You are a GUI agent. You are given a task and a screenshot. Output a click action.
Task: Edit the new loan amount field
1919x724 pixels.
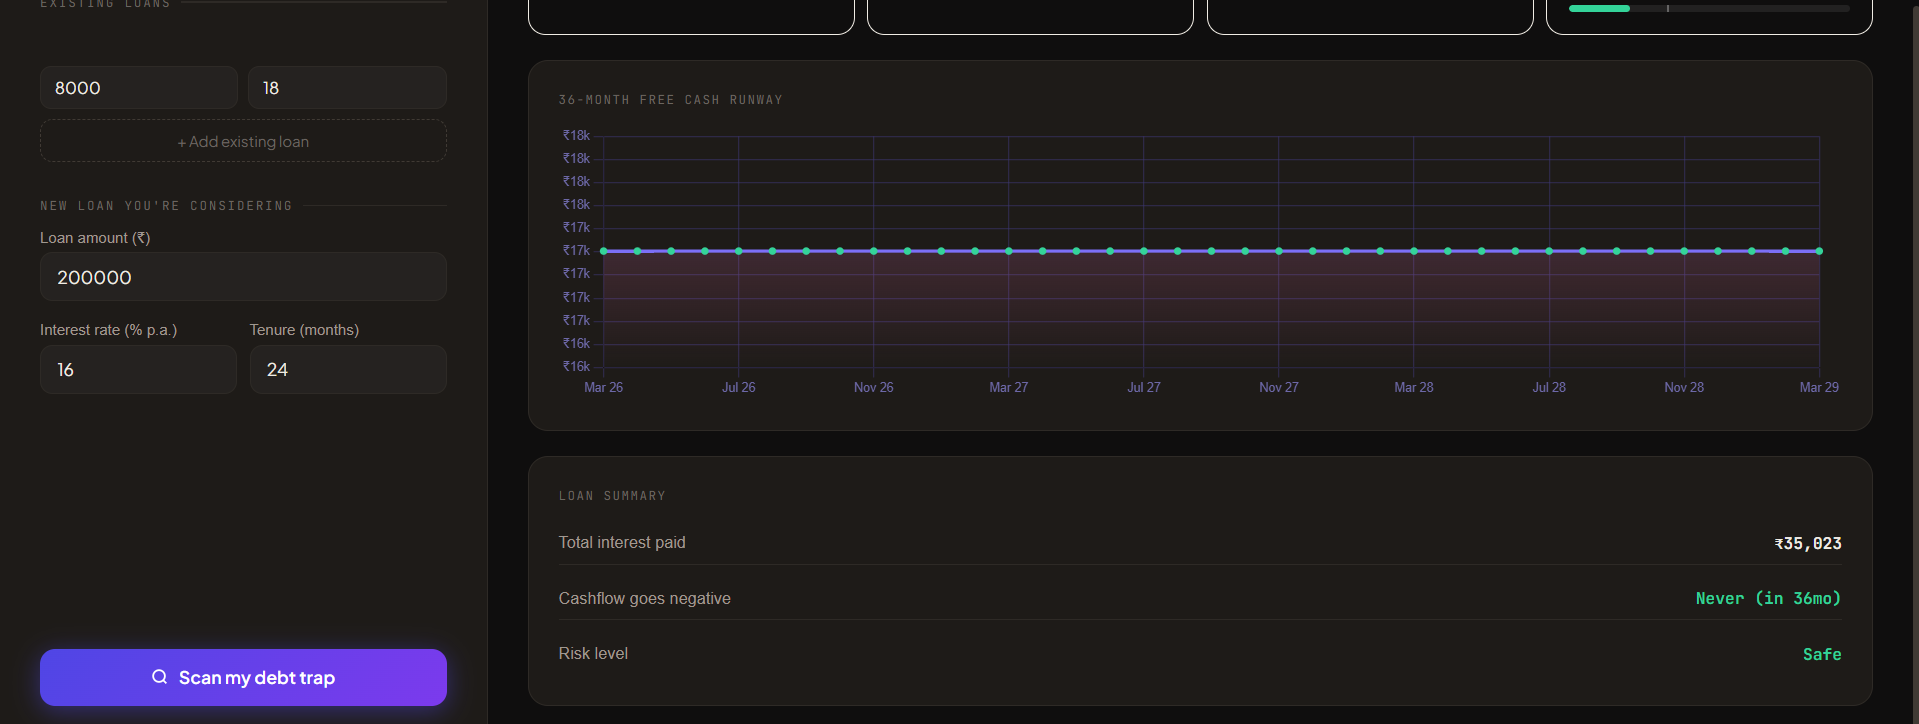243,277
